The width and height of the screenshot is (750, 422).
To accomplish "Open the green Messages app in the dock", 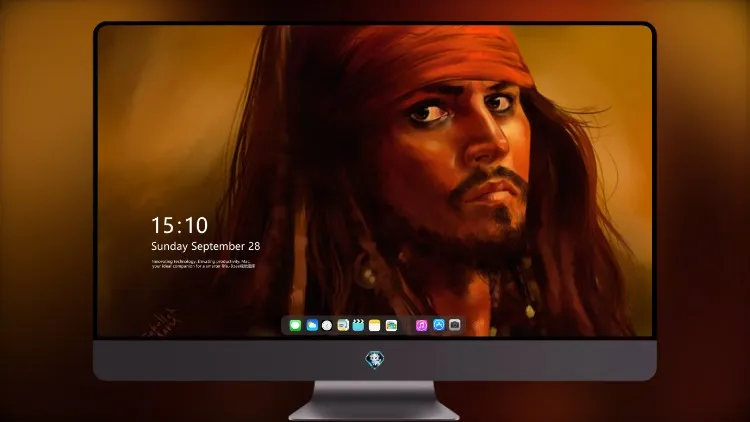I will click(x=295, y=325).
